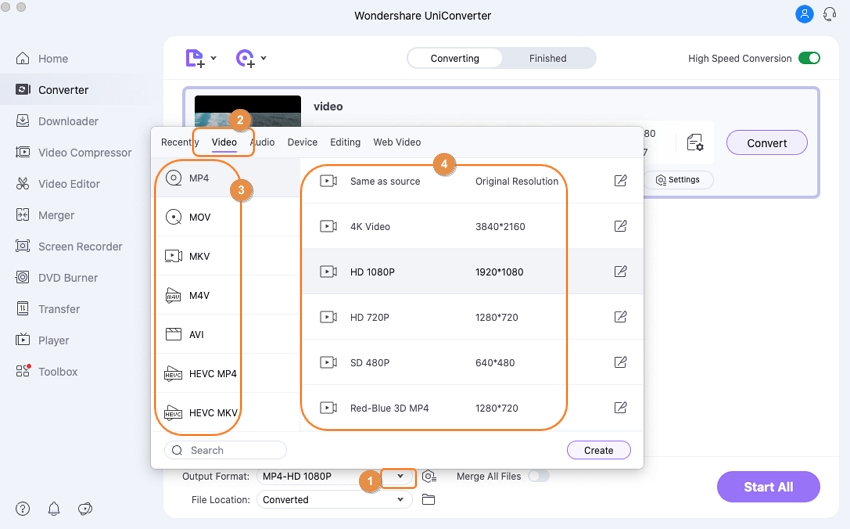The image size is (850, 529).
Task: Enable the Merge All Files toggle
Action: 538,476
